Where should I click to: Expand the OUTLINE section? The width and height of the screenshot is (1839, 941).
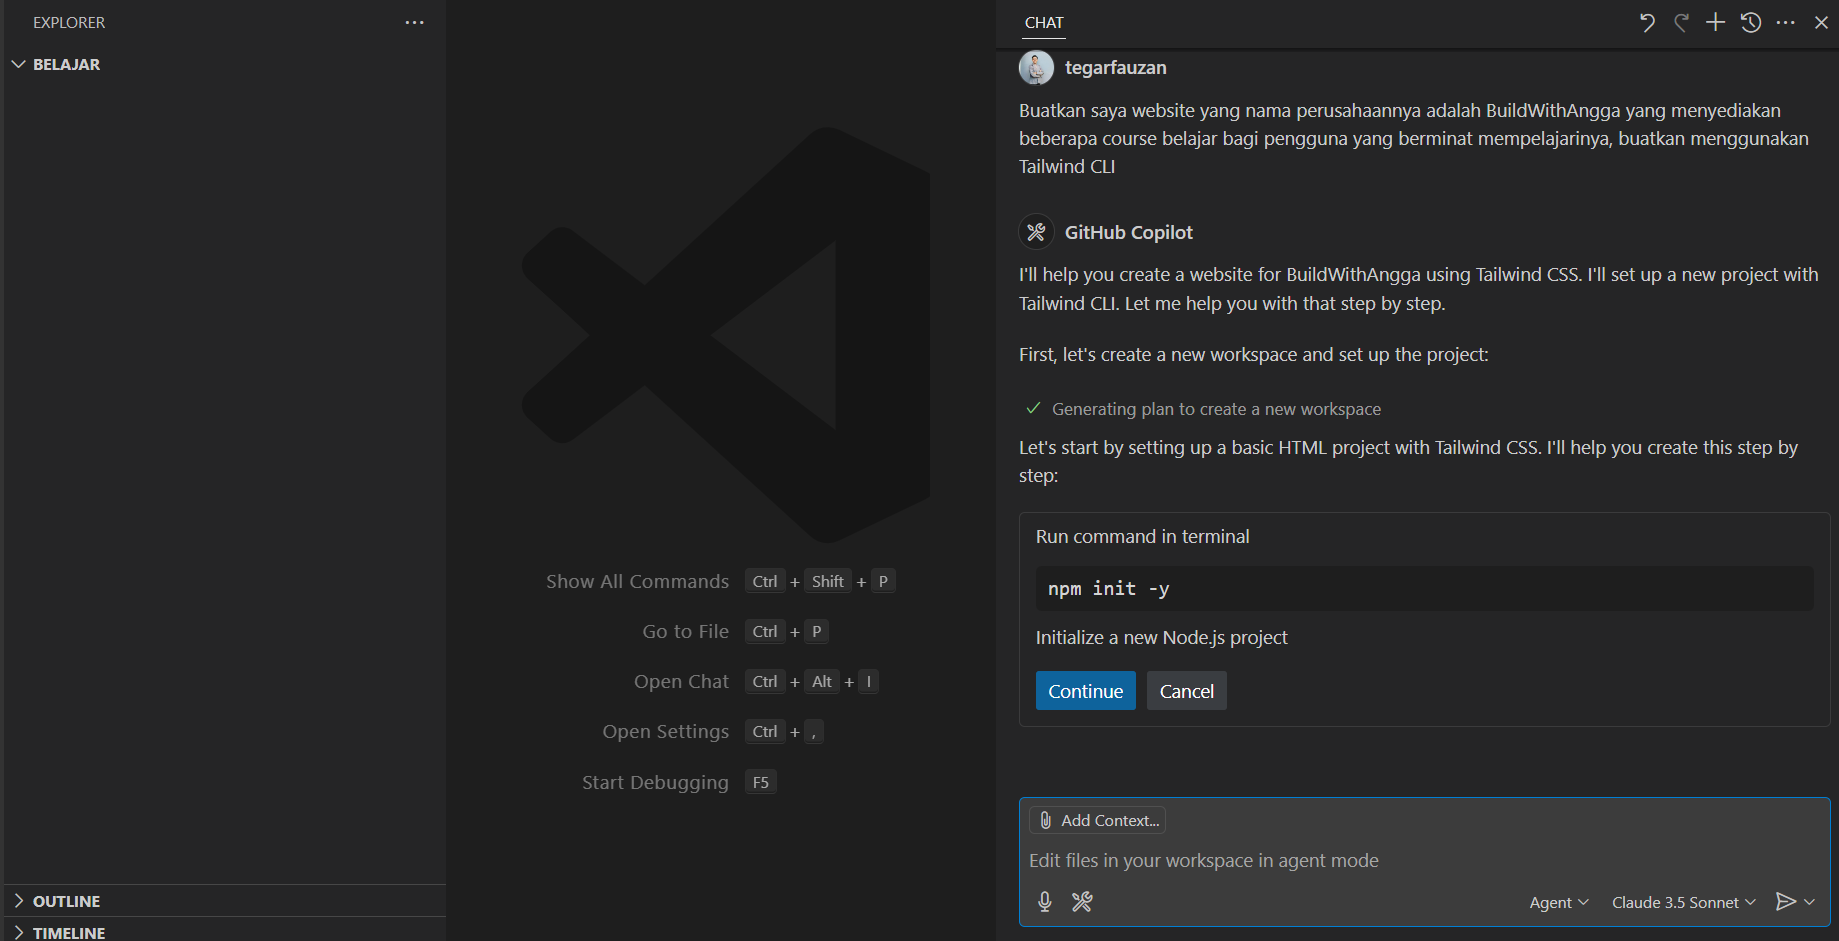tap(225, 901)
